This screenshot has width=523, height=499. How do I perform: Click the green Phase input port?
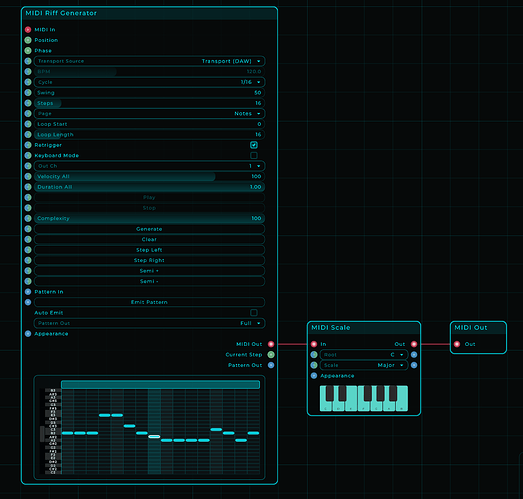[28, 51]
